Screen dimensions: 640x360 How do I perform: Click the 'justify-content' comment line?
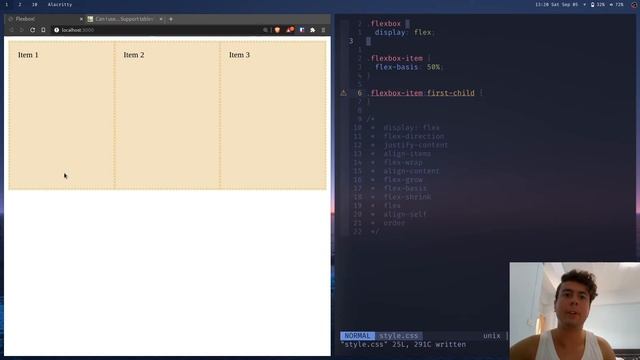416,145
